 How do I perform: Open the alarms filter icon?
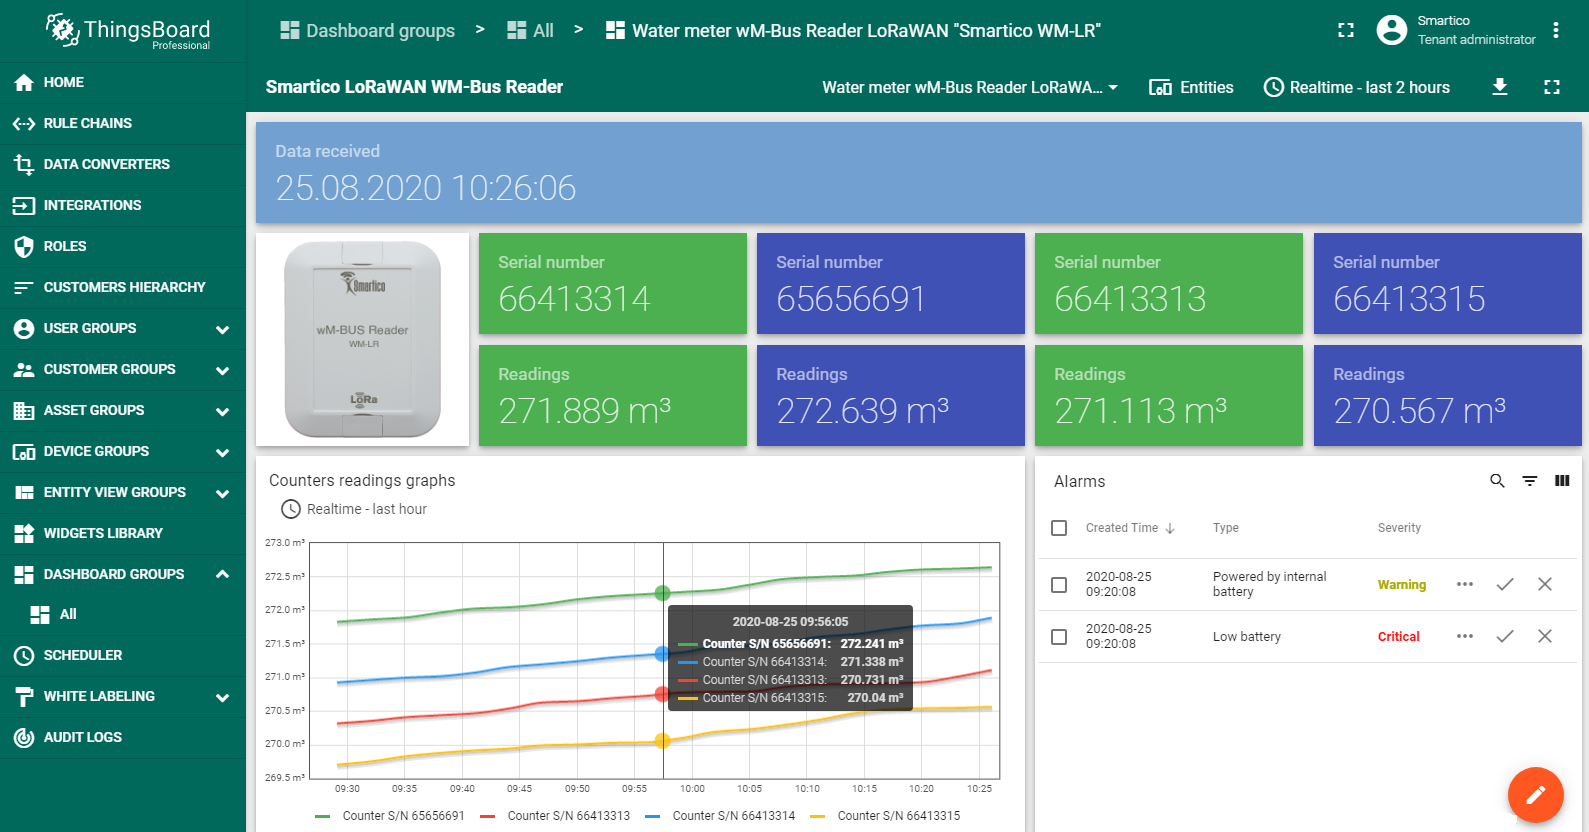1530,481
